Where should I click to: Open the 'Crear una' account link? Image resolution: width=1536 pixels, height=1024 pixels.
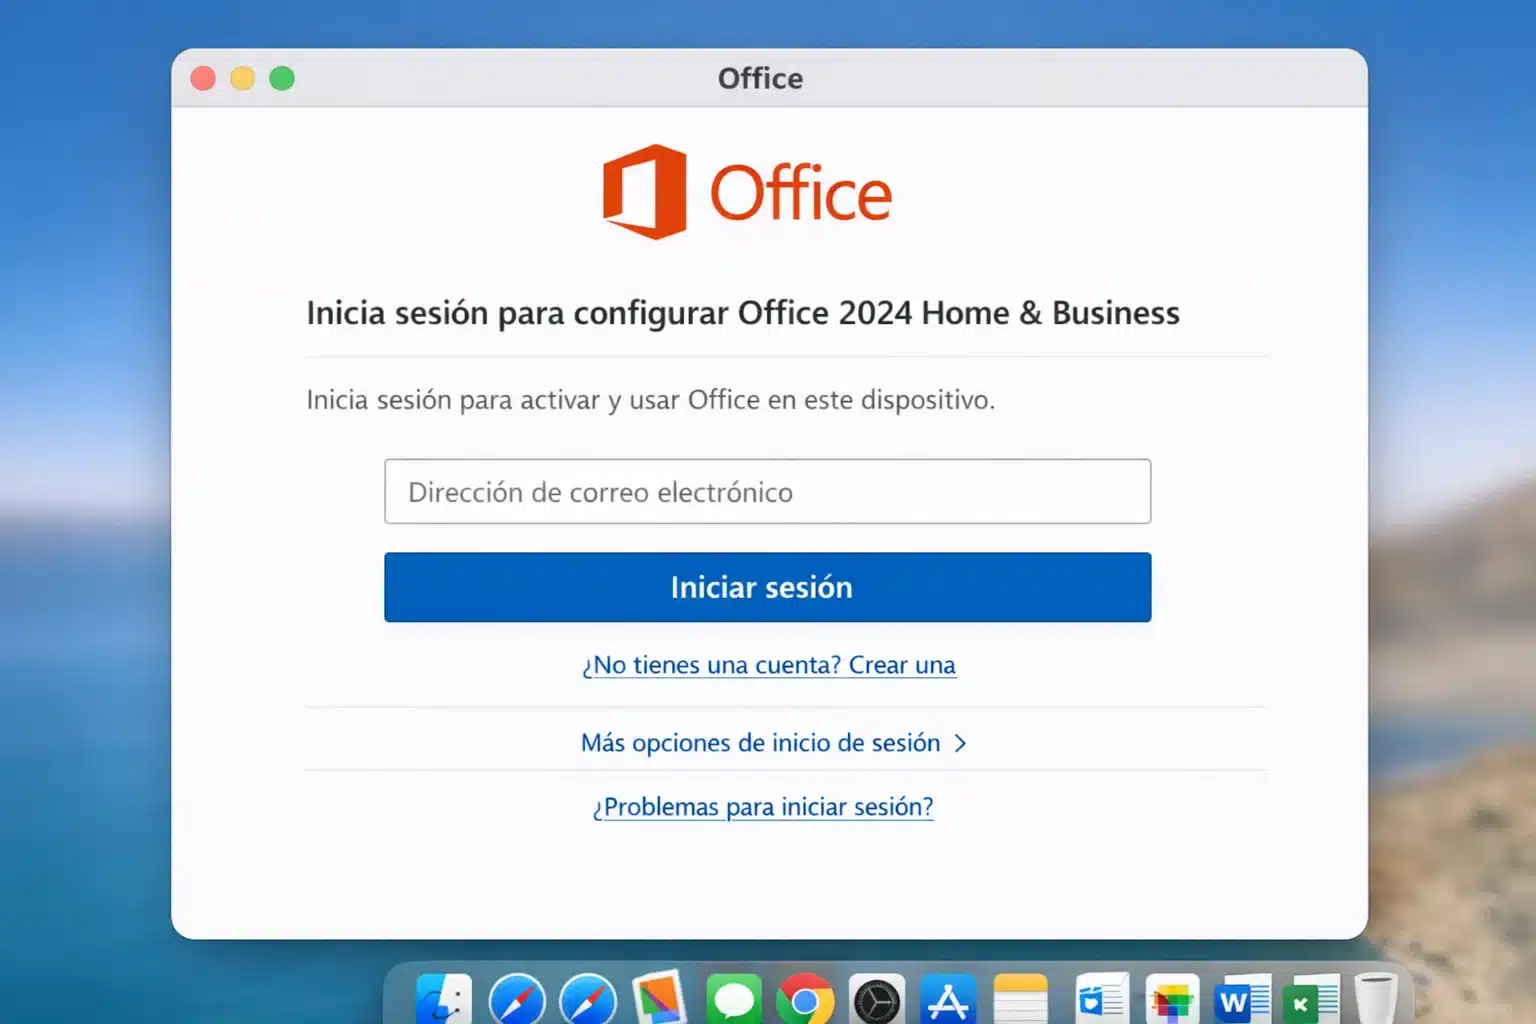coord(901,665)
